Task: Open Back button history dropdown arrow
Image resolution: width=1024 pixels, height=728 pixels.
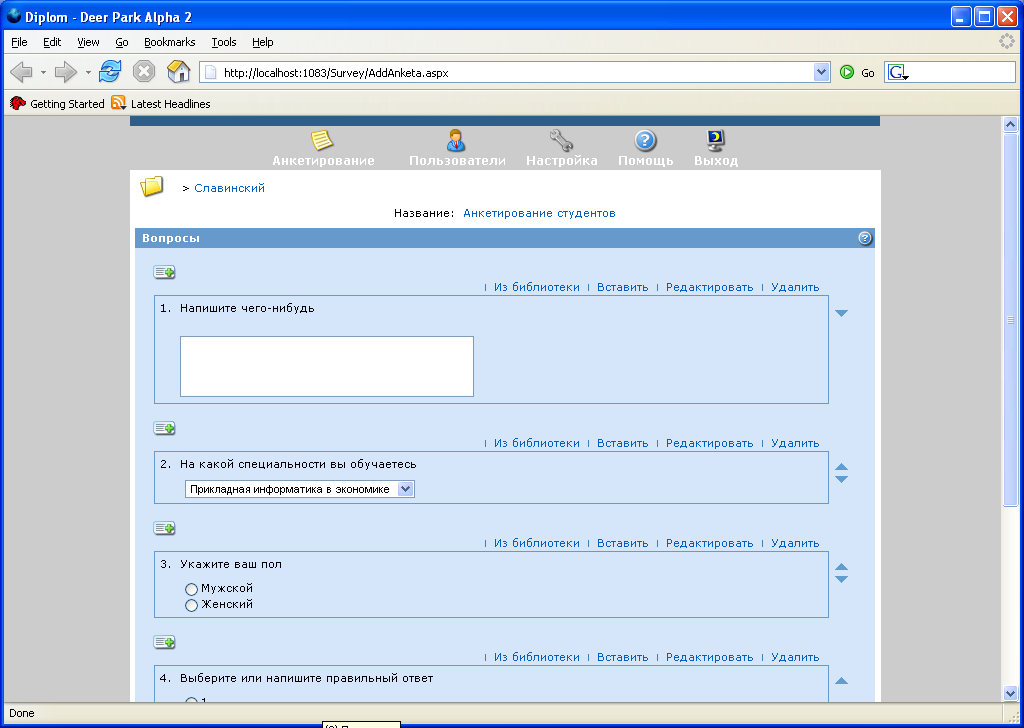Action: (43, 72)
